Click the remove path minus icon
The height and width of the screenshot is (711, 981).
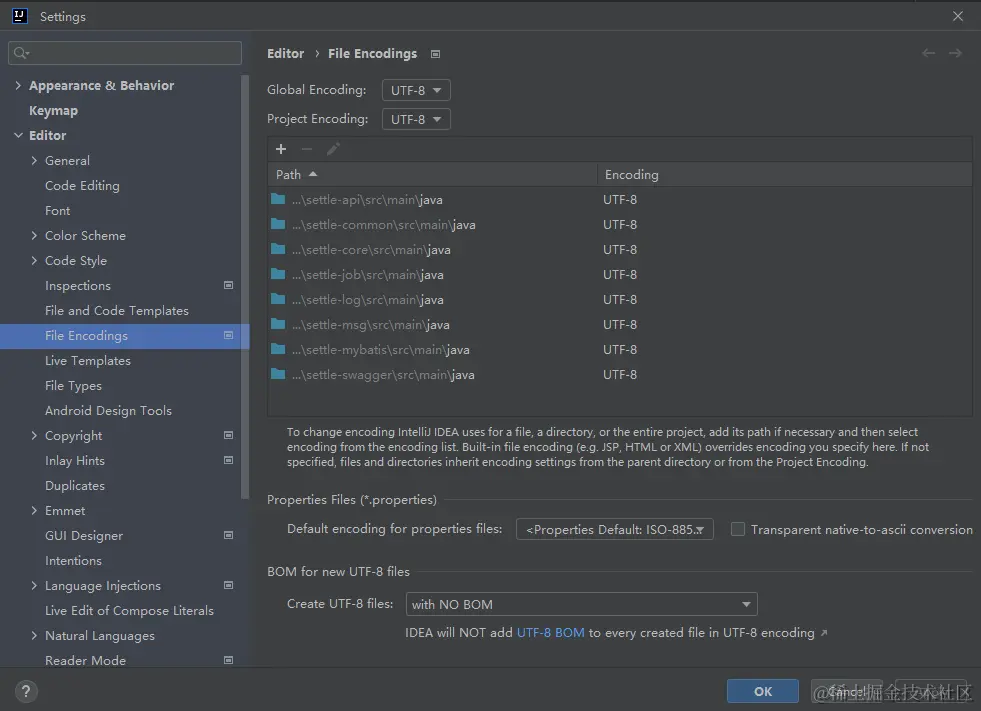tap(307, 149)
